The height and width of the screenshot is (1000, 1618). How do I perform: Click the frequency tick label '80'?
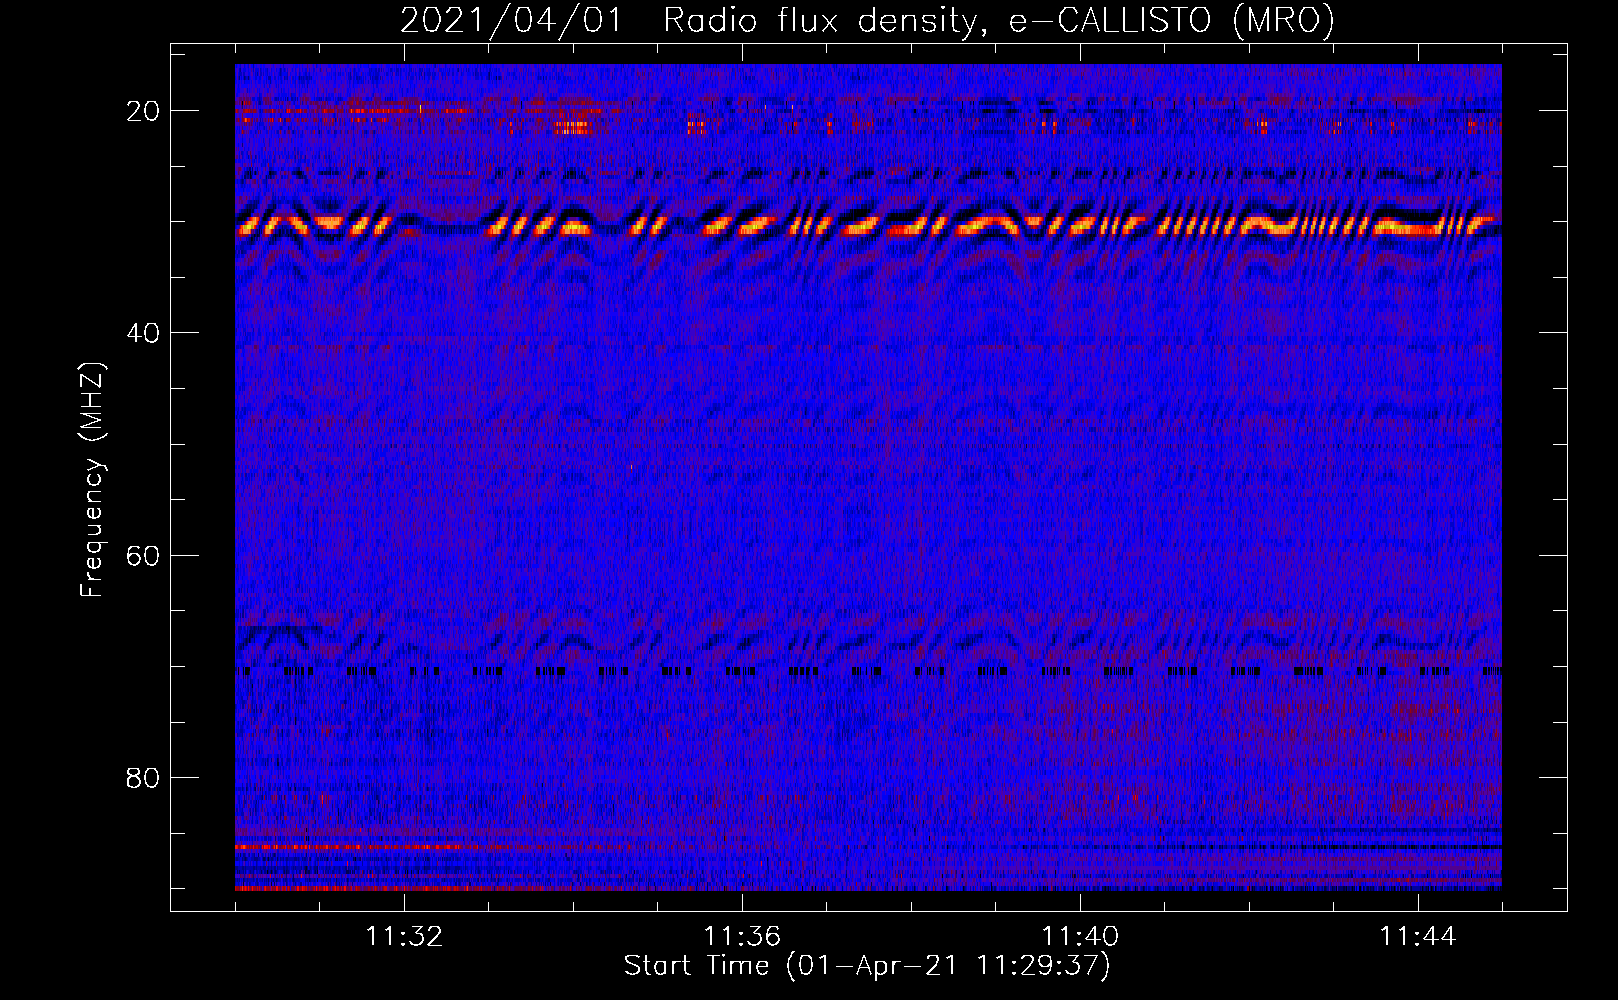coord(144,778)
